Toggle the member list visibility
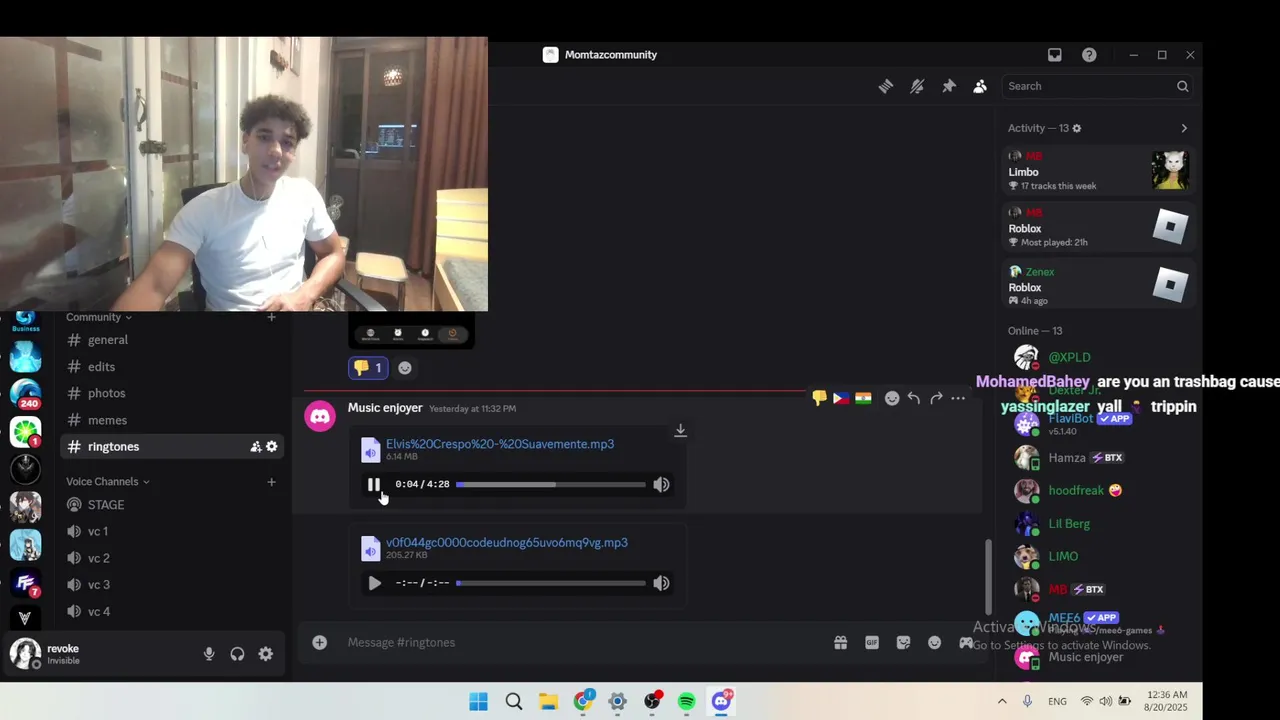This screenshot has height=720, width=1280. point(980,86)
